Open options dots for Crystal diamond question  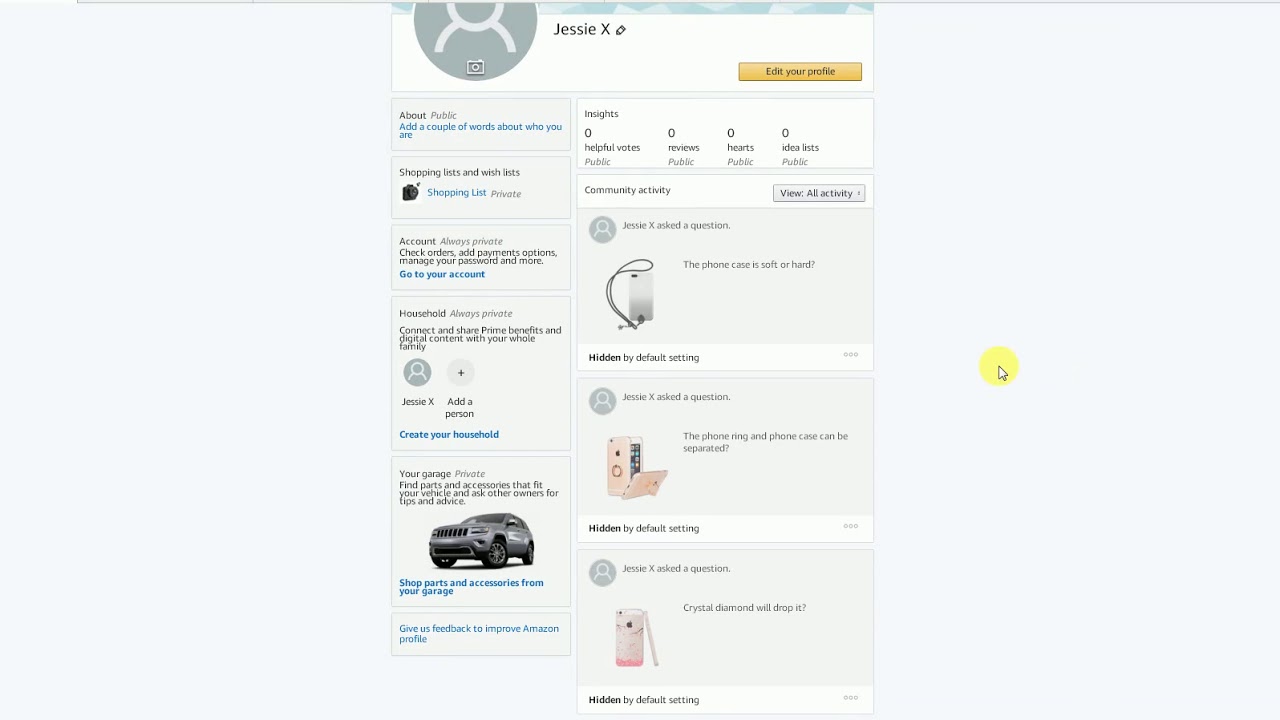(x=850, y=697)
